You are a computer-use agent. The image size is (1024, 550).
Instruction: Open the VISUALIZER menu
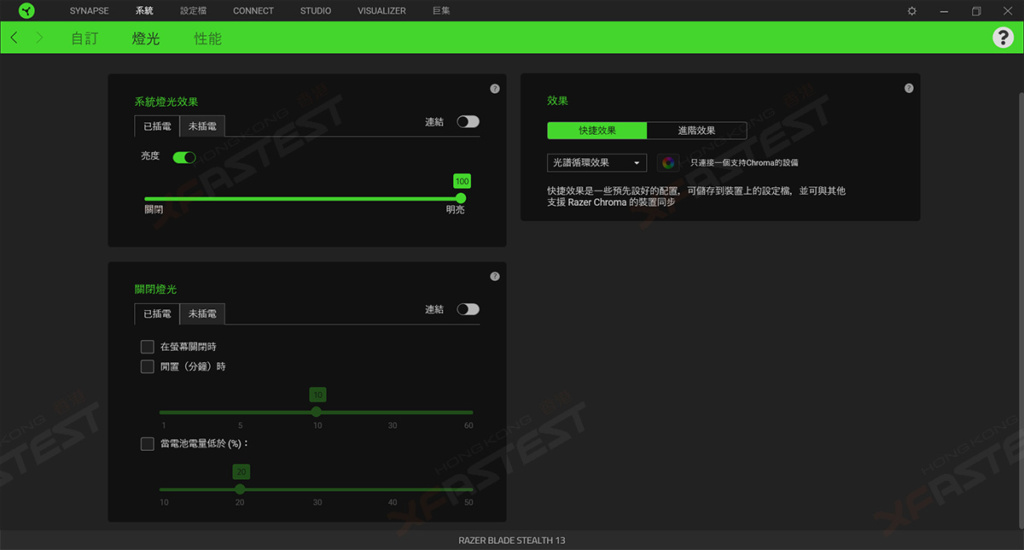pyautogui.click(x=381, y=11)
